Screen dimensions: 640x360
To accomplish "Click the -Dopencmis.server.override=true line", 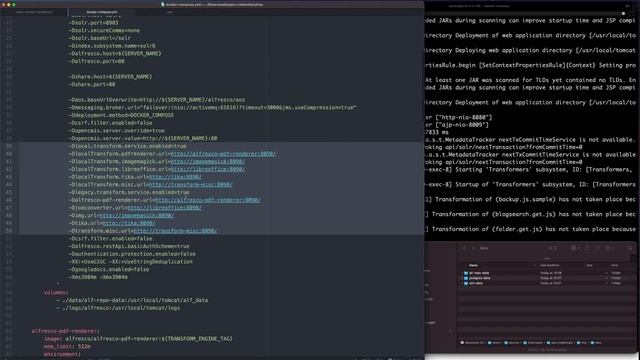I will pyautogui.click(x=116, y=131).
